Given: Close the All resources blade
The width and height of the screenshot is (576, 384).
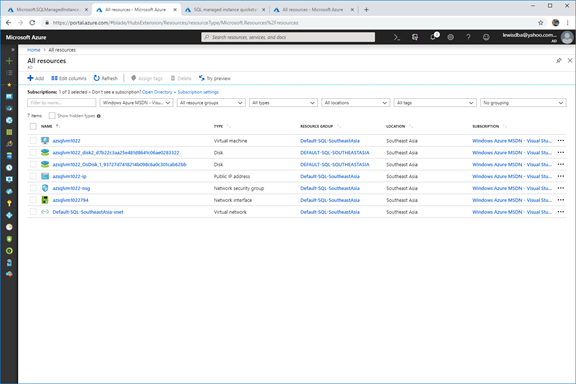Looking at the screenshot, I should pyautogui.click(x=570, y=61).
